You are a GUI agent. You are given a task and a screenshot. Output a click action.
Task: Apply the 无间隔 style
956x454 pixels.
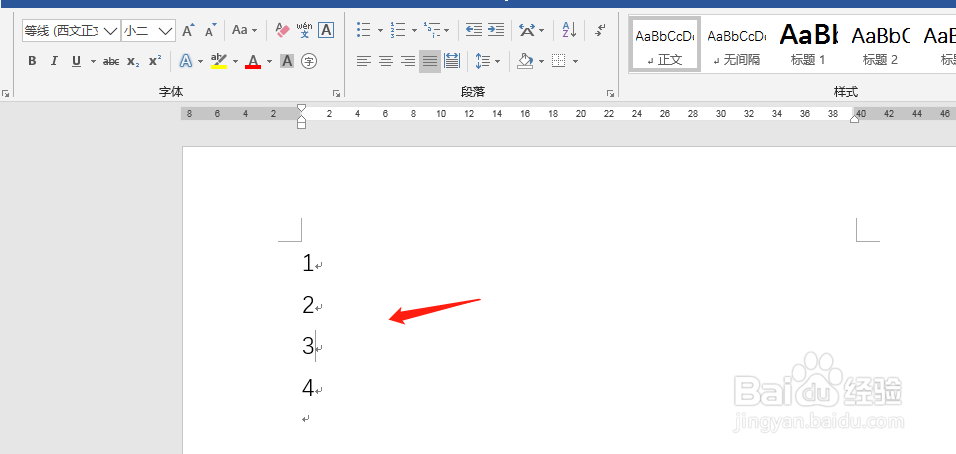(x=737, y=44)
